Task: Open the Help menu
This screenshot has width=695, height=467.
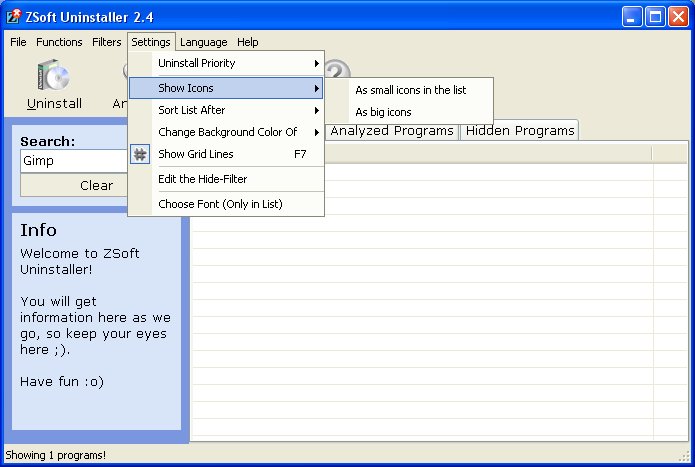Action: (247, 42)
